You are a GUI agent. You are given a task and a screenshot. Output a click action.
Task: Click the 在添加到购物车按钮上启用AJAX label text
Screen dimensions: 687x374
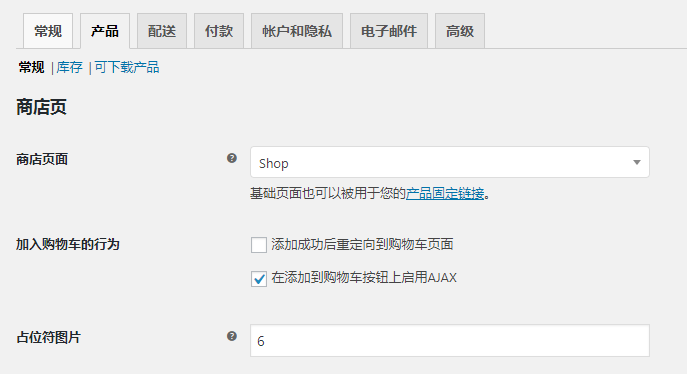(x=364, y=278)
